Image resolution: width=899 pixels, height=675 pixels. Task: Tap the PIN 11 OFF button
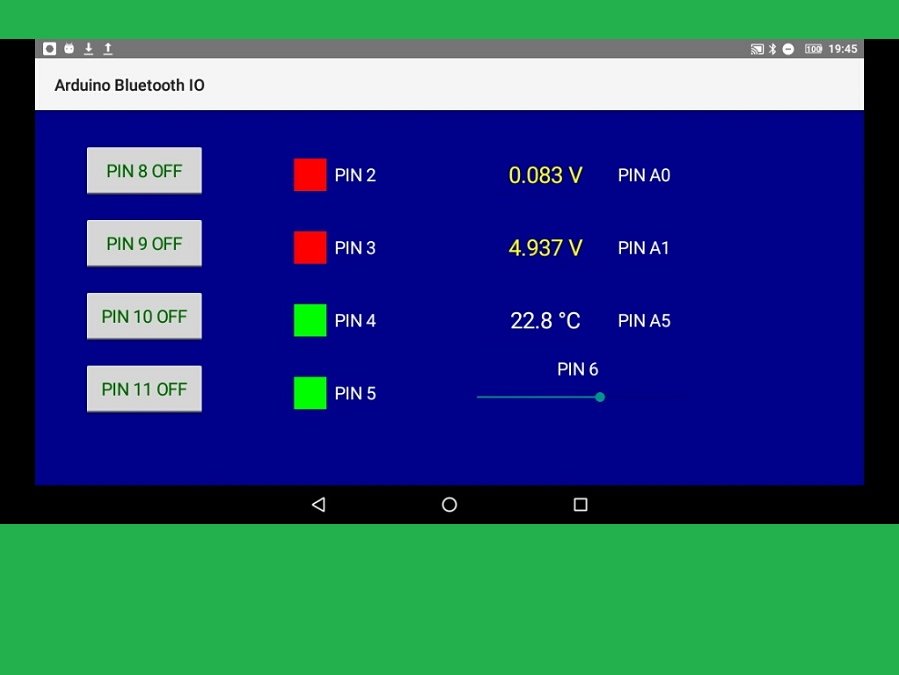(x=144, y=388)
